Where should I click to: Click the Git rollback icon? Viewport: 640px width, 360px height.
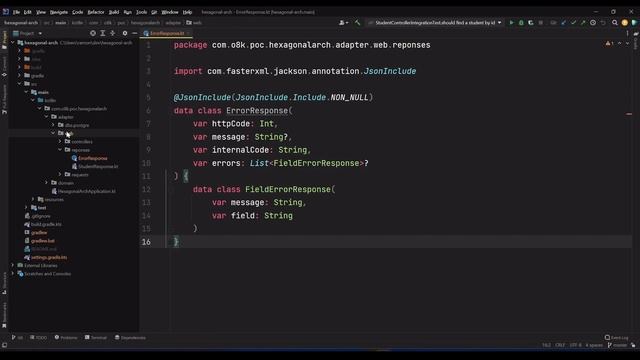[603, 23]
